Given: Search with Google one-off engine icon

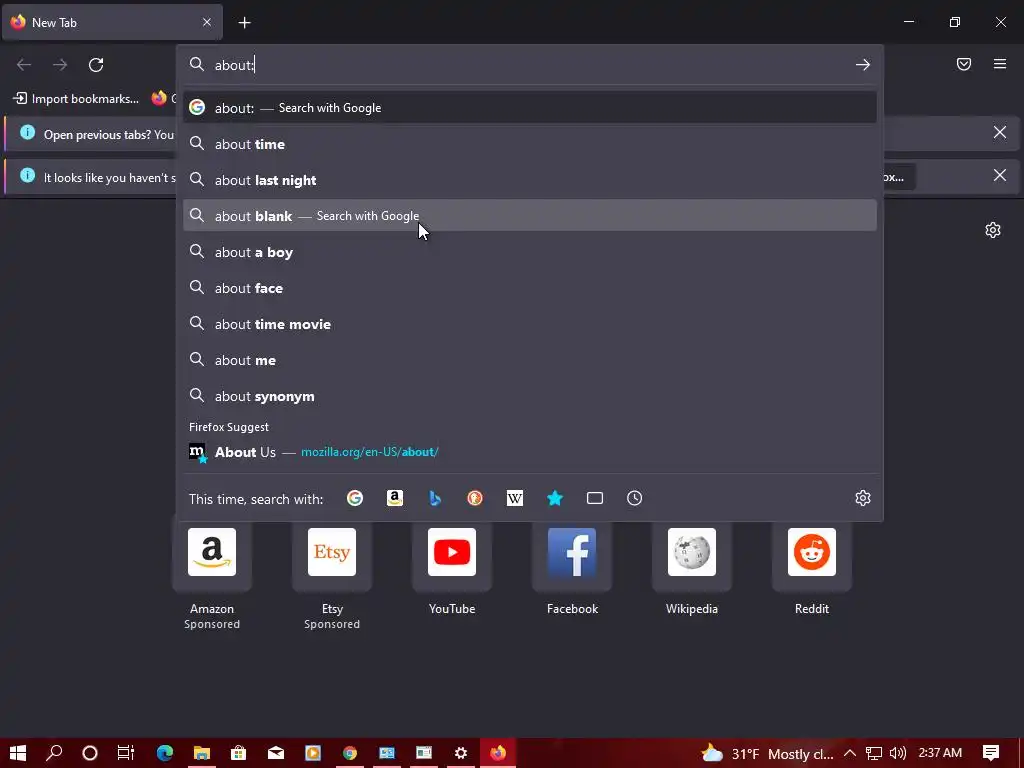Looking at the screenshot, I should click(355, 498).
